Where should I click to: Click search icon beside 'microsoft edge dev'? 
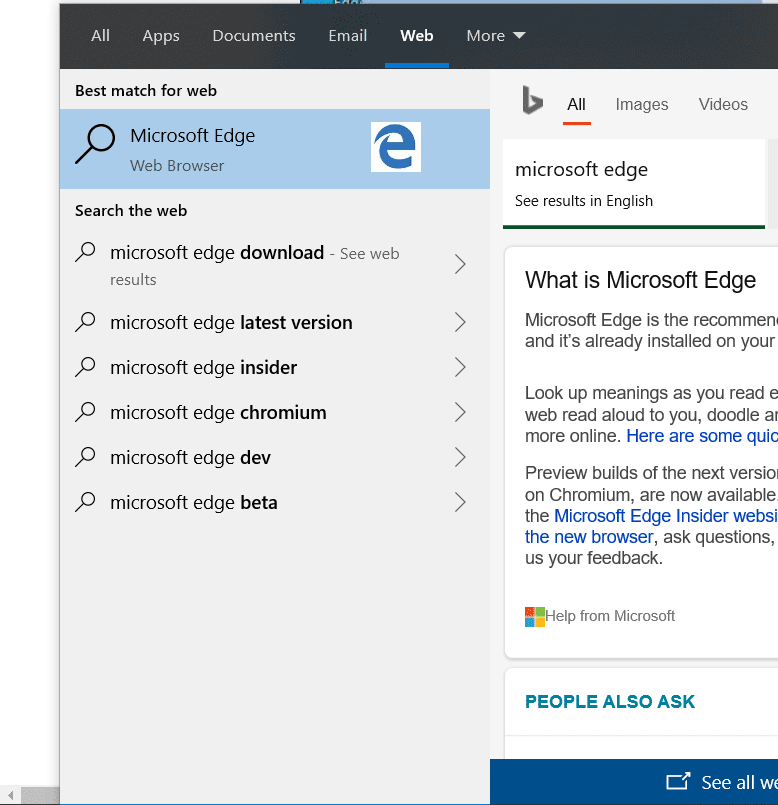[x=85, y=457]
